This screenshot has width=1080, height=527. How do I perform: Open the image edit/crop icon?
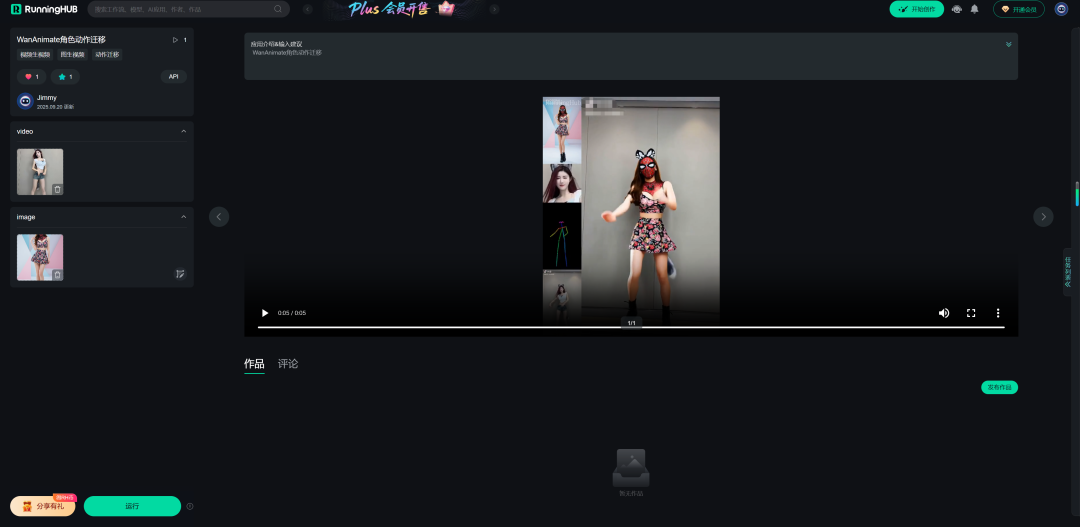180,273
